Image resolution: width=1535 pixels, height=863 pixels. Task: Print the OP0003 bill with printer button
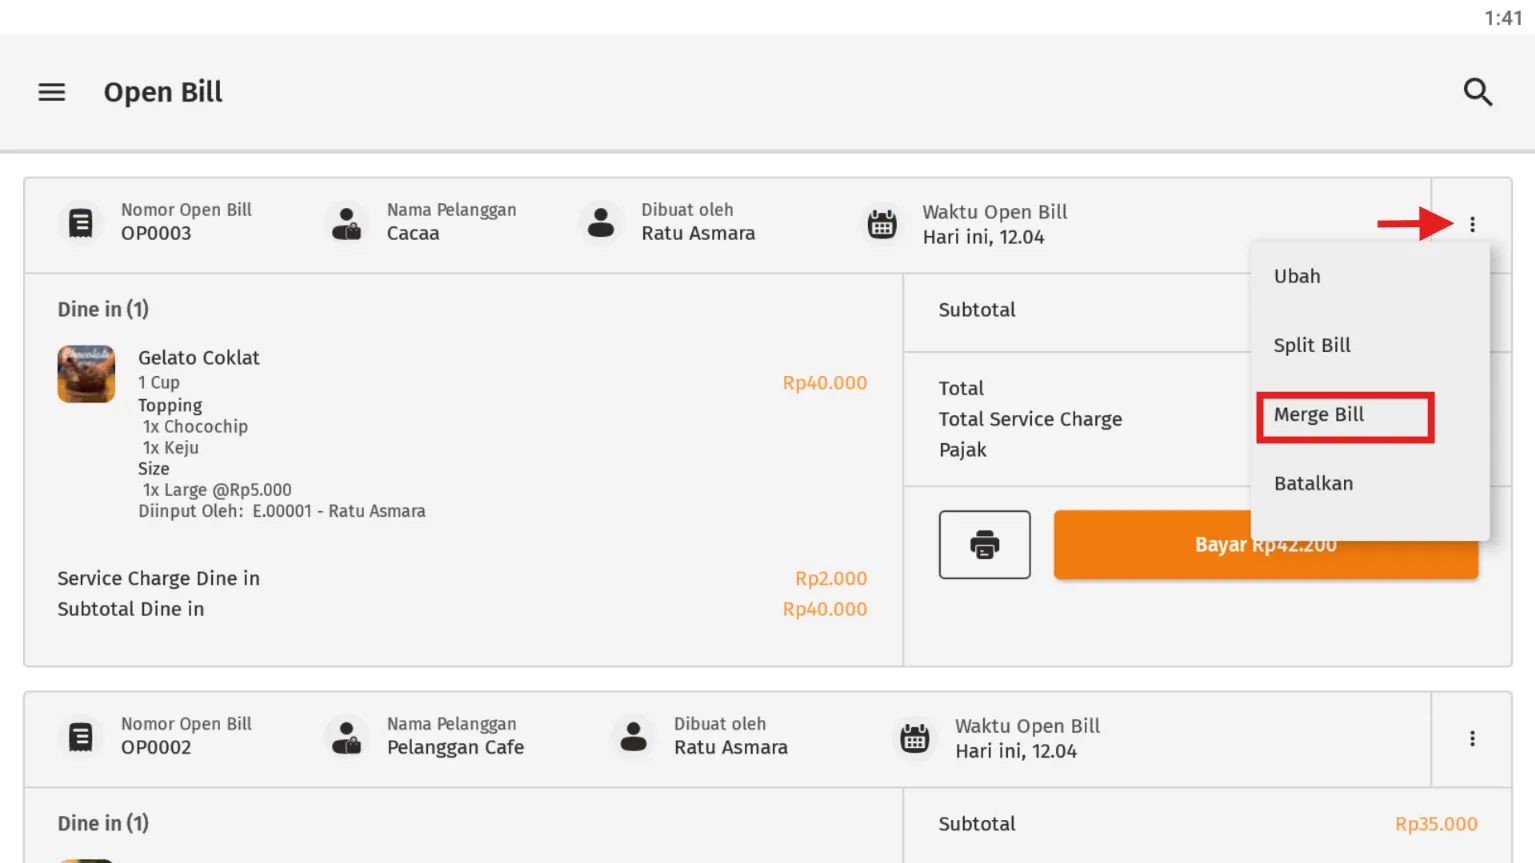985,545
